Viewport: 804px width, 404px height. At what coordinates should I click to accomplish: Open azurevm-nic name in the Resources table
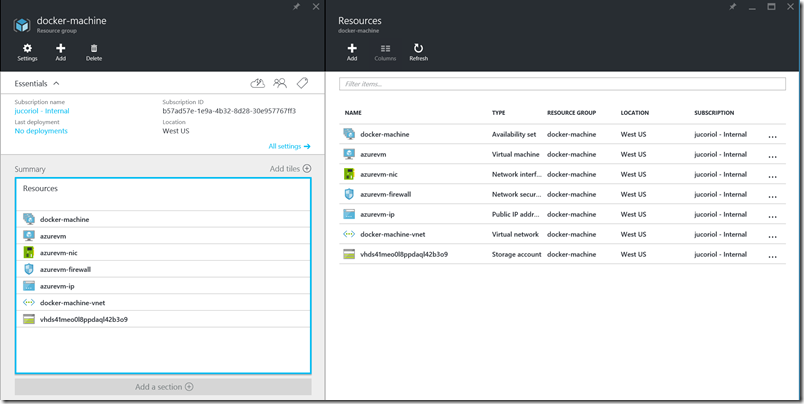coord(379,174)
